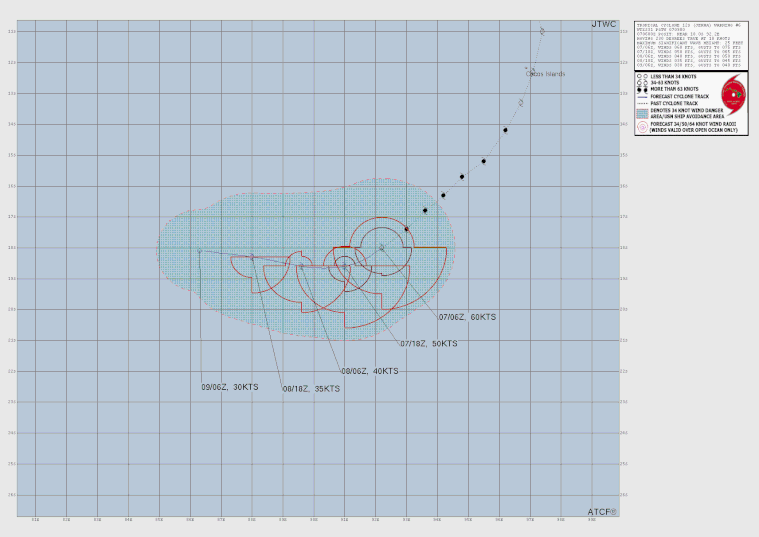This screenshot has width=759, height=537.
Task: Click the dashed past track line sample in the legend
Action: [x=642, y=104]
